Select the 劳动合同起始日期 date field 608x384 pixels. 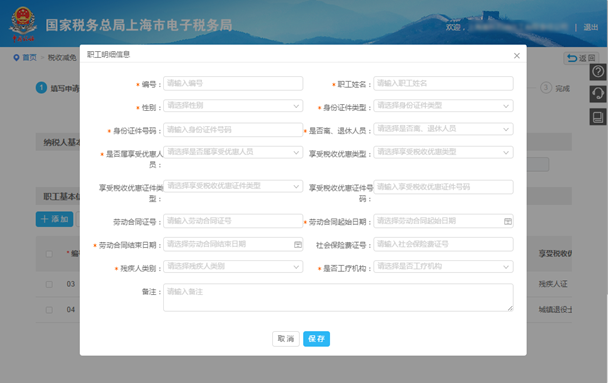coord(443,221)
